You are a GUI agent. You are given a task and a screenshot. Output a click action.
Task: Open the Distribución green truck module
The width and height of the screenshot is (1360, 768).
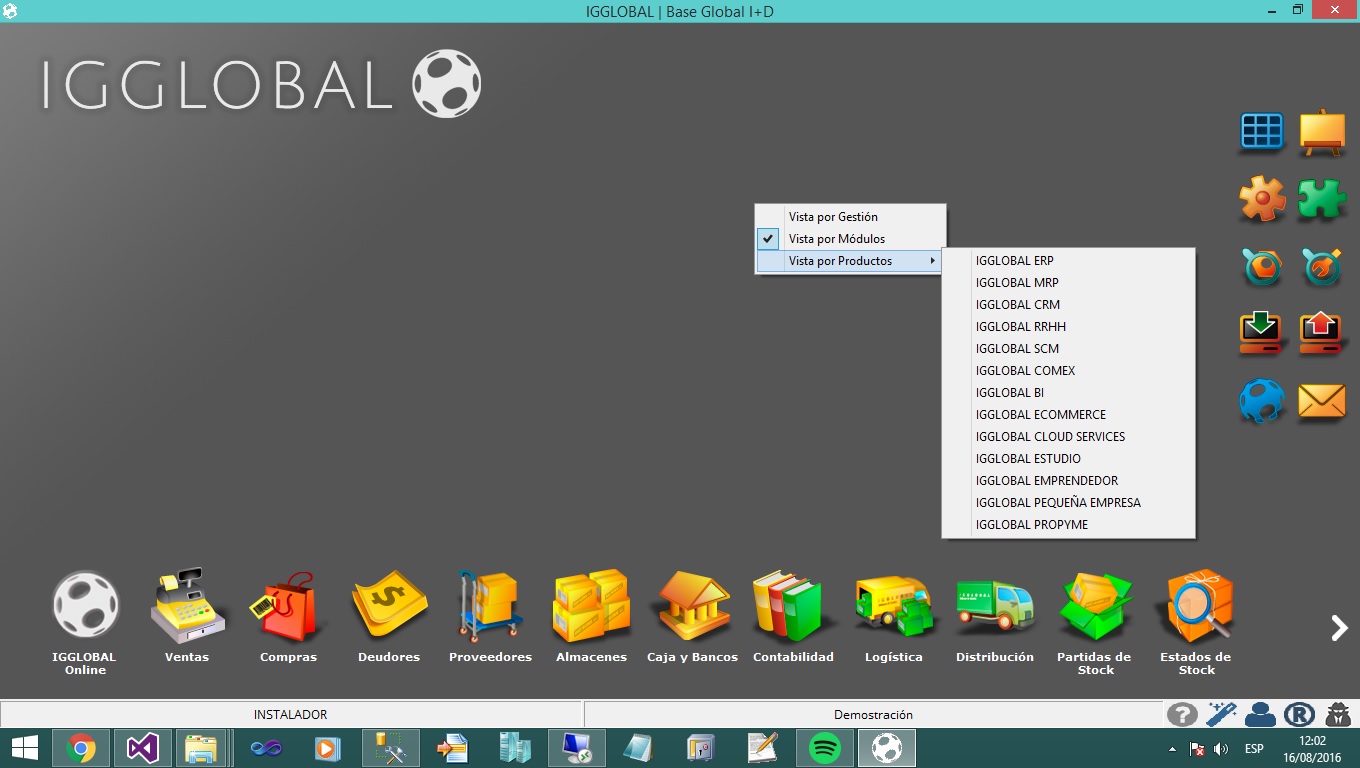[x=995, y=615]
